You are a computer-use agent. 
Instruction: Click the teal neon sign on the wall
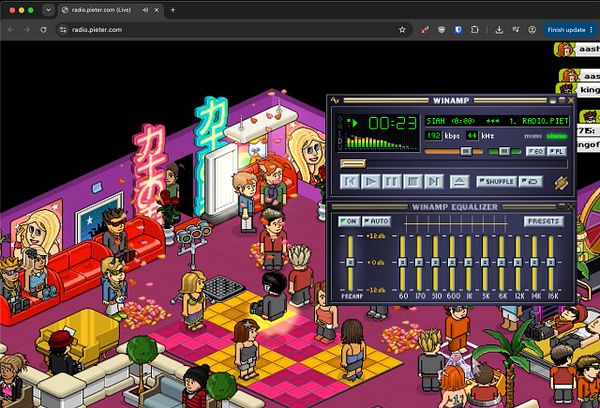pyautogui.click(x=211, y=153)
